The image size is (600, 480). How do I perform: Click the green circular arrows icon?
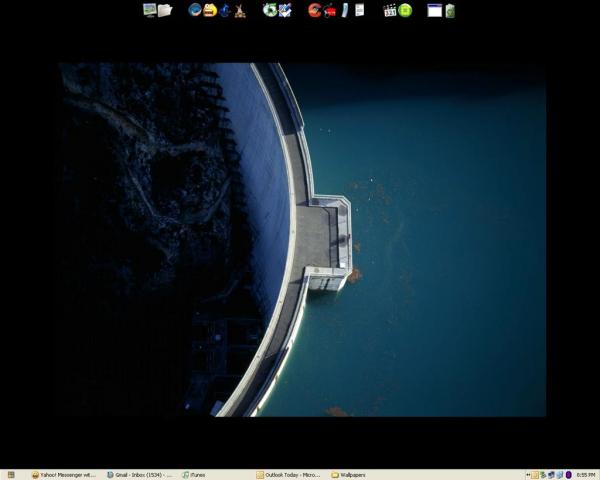pos(270,10)
